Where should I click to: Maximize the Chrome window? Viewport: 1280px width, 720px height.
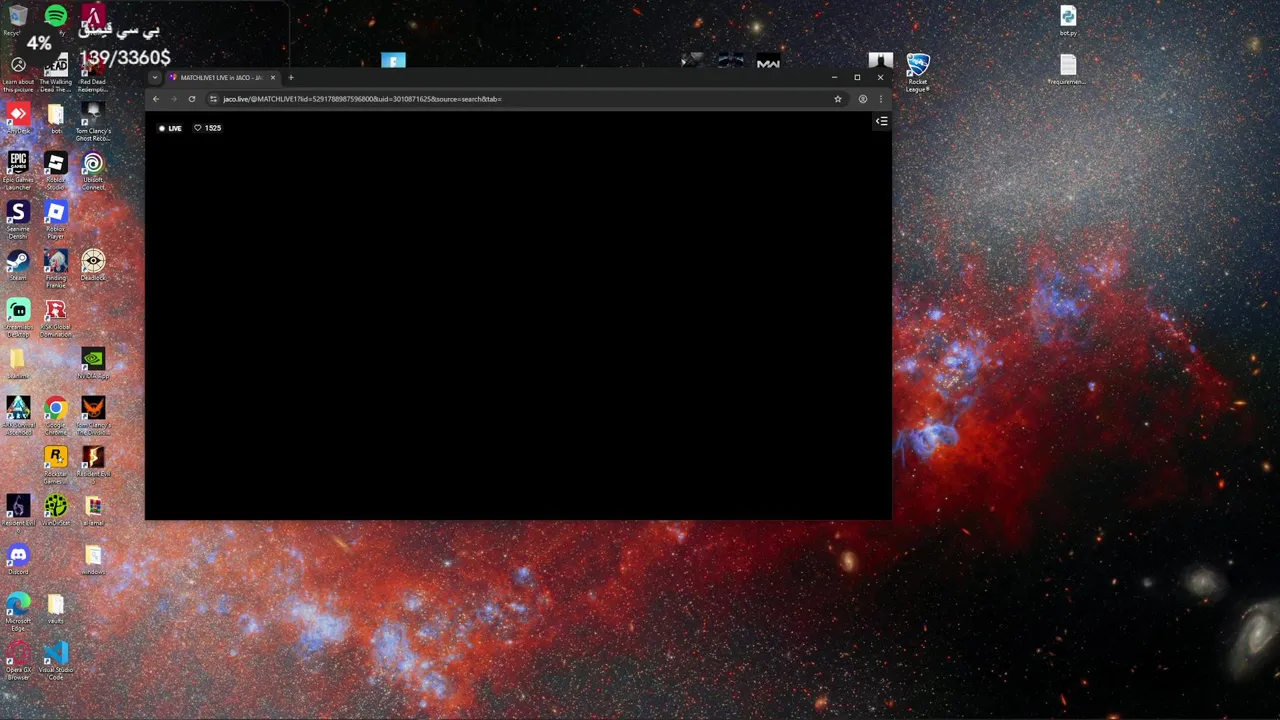pos(857,77)
